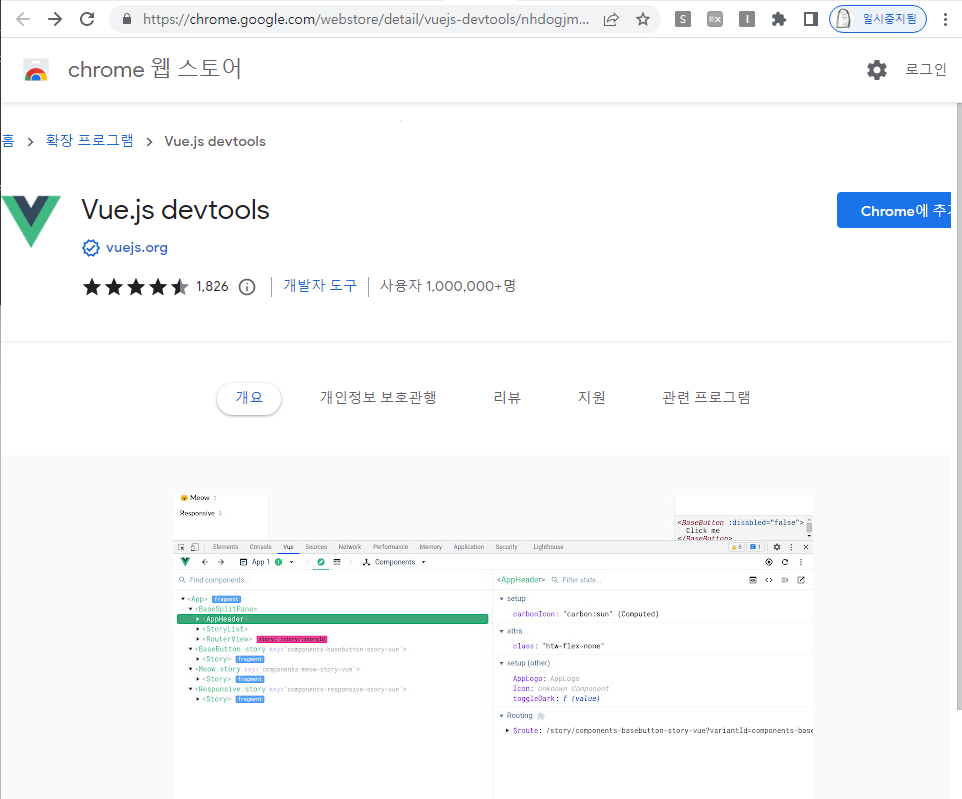Viewport: 962px width, 799px height.
Task: Click the rating info icon
Action: tap(247, 287)
